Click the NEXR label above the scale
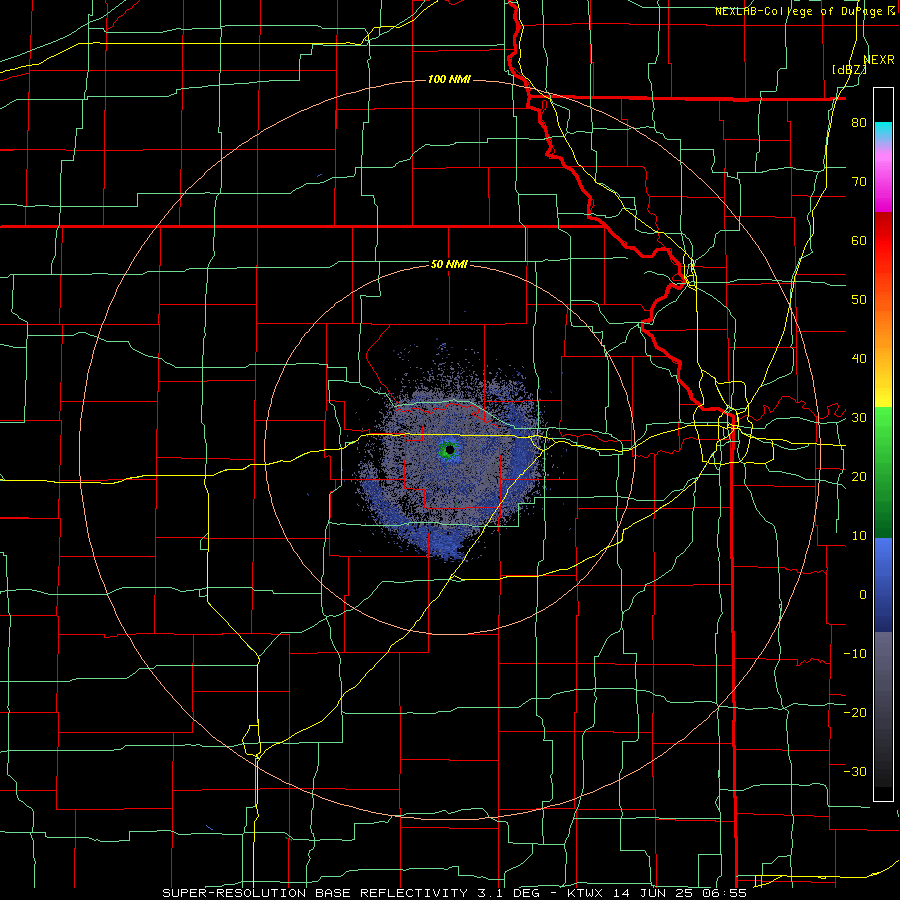Viewport: 900px width, 900px height. [x=879, y=60]
